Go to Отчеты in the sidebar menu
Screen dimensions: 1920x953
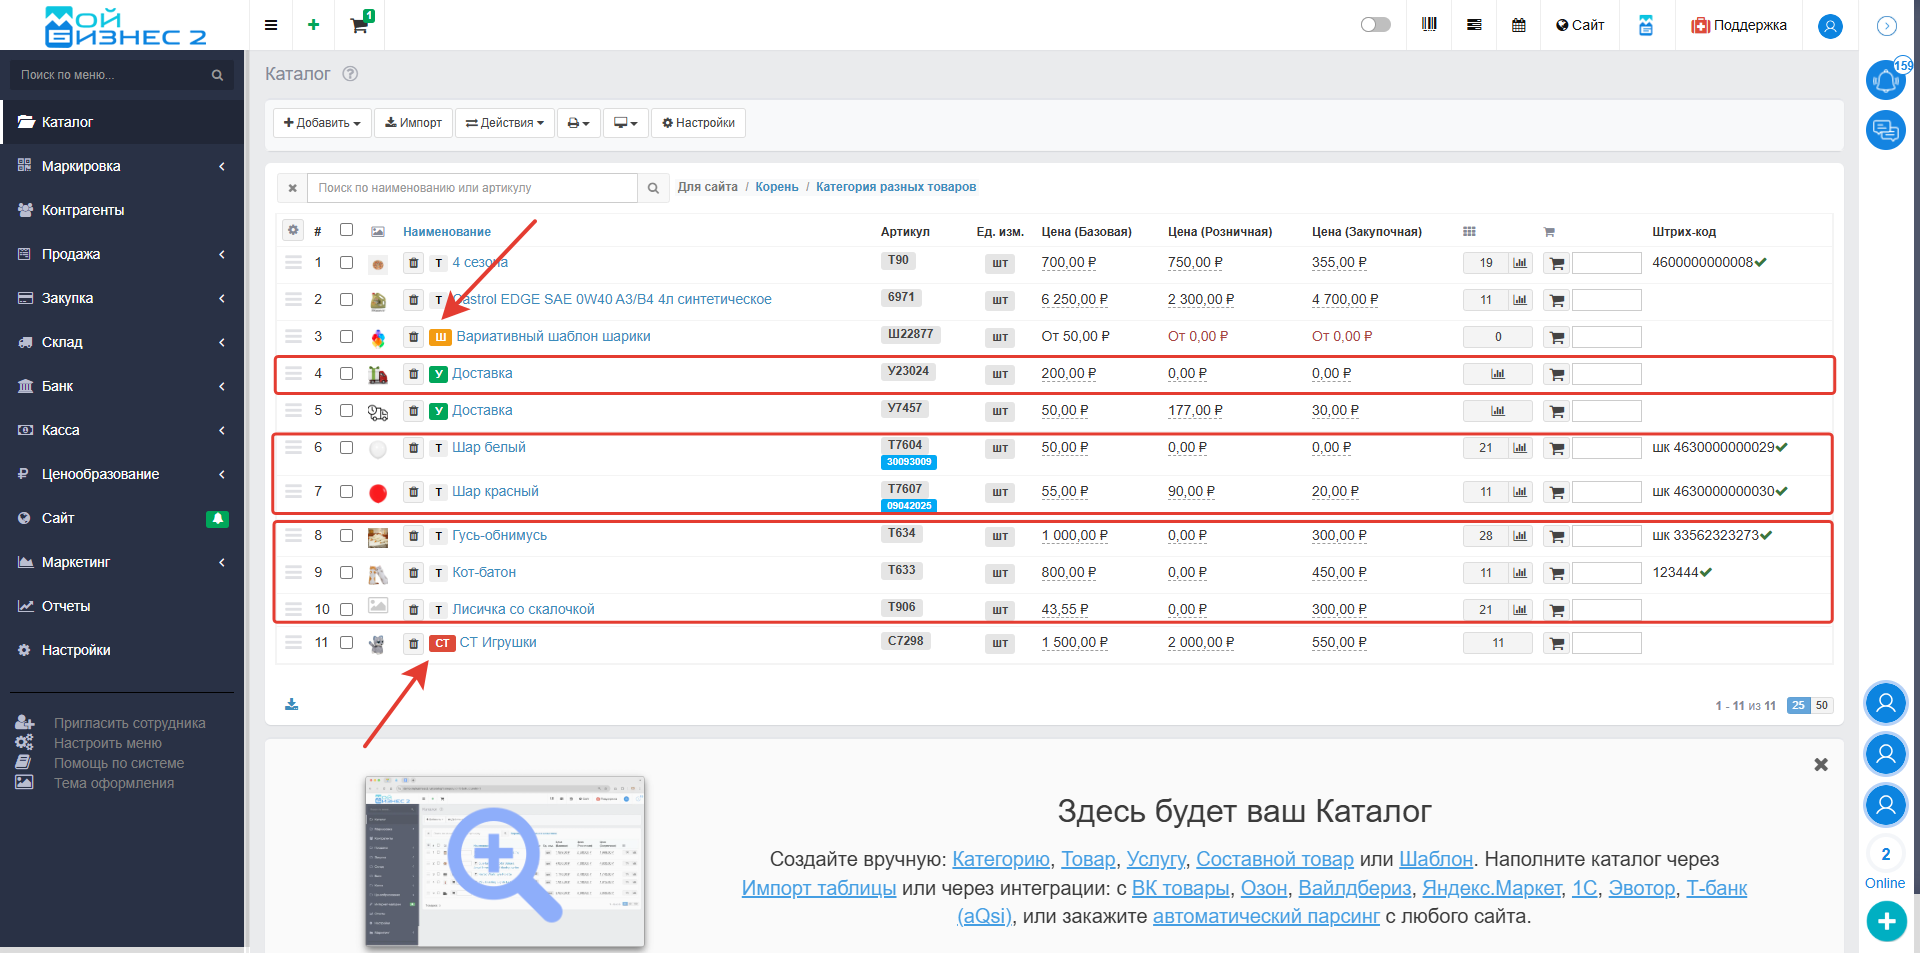click(x=66, y=606)
